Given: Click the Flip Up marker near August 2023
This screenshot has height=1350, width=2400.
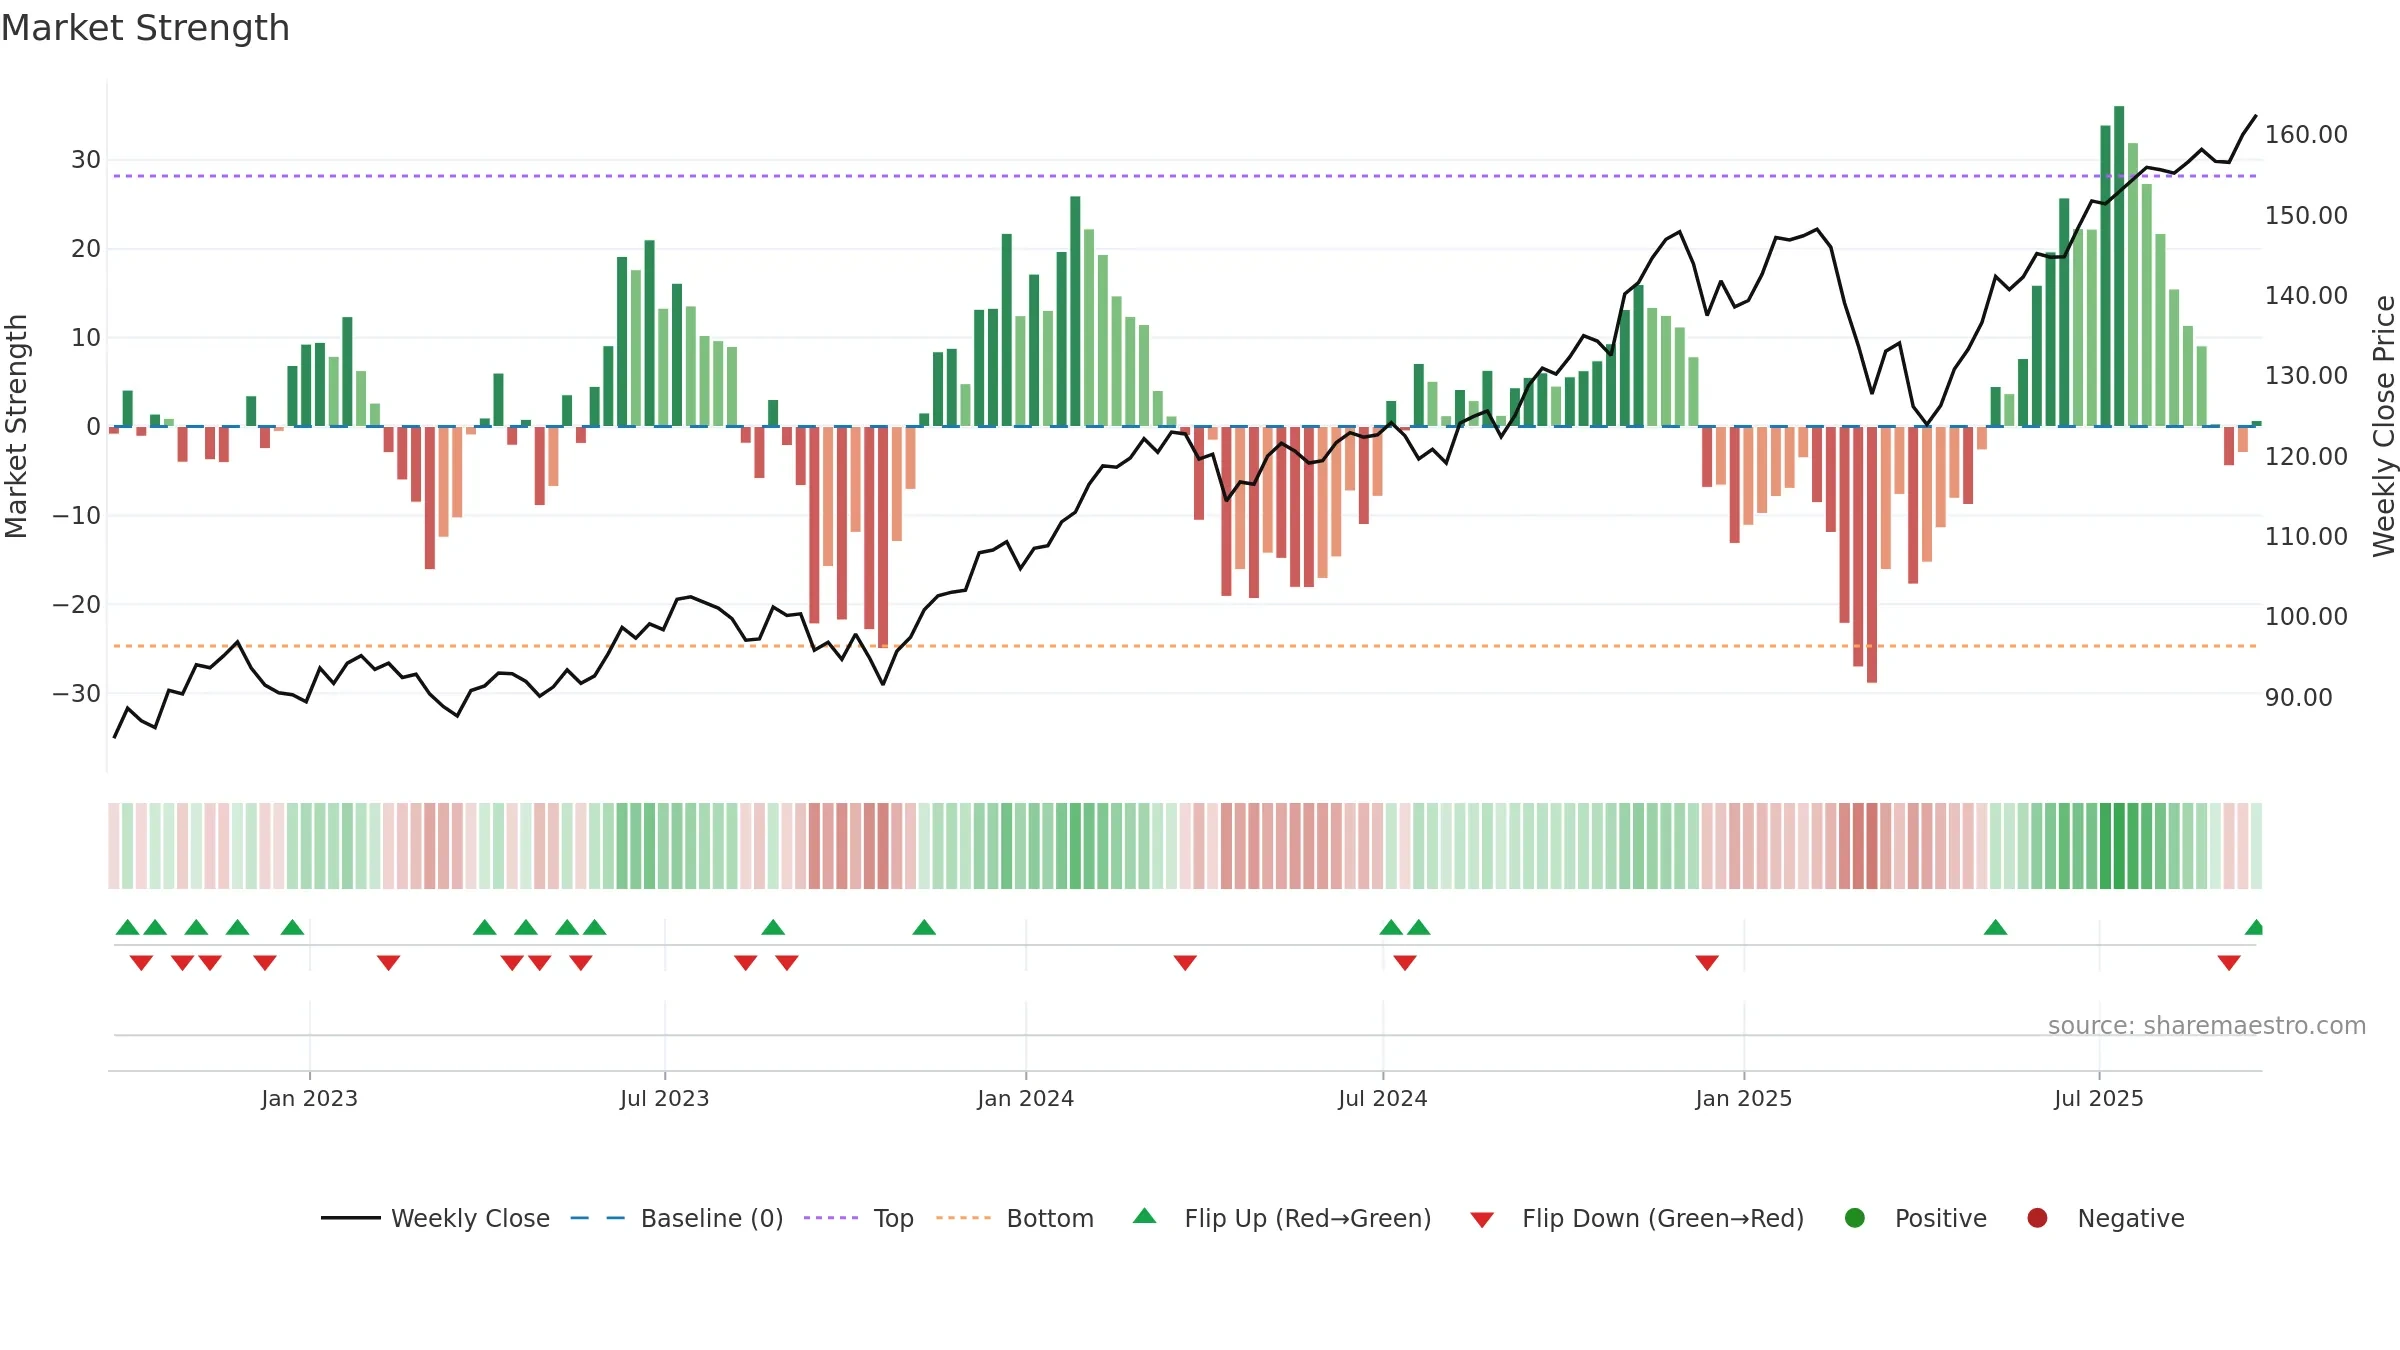Looking at the screenshot, I should [x=773, y=927].
